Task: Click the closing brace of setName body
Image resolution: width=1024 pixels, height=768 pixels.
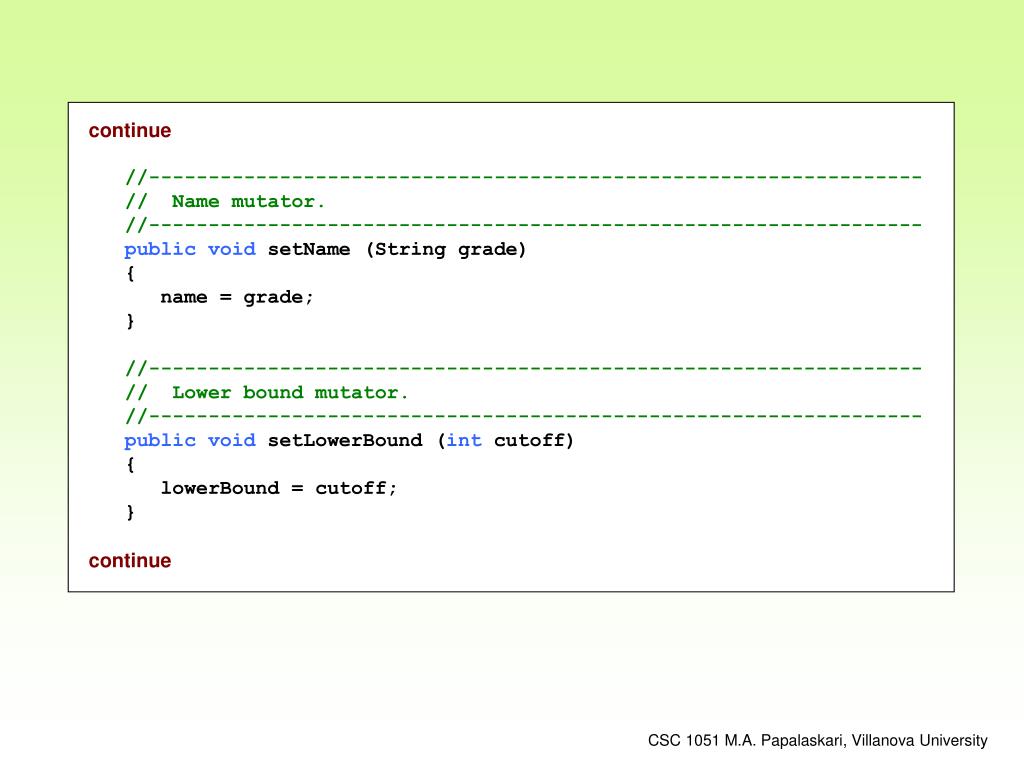Action: pyautogui.click(x=130, y=321)
